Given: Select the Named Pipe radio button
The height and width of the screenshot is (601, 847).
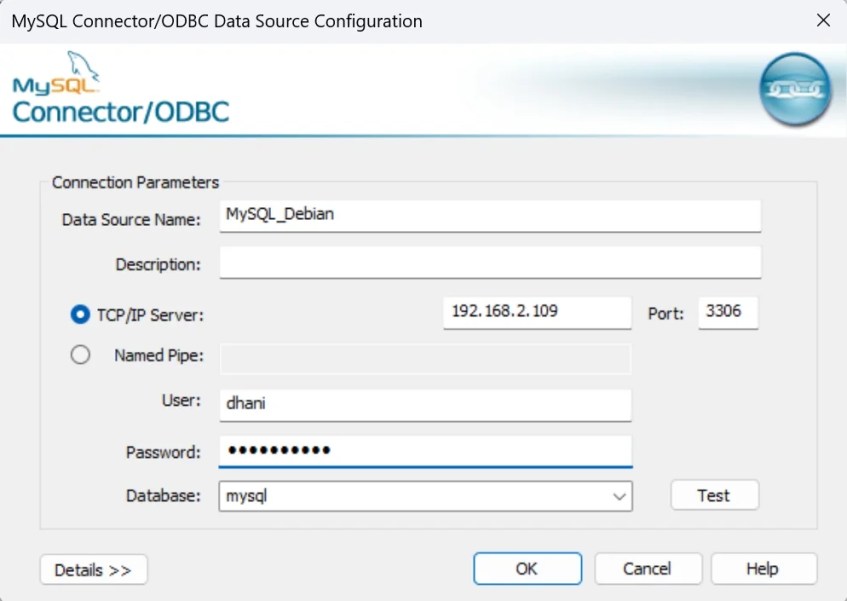Looking at the screenshot, I should pyautogui.click(x=80, y=355).
